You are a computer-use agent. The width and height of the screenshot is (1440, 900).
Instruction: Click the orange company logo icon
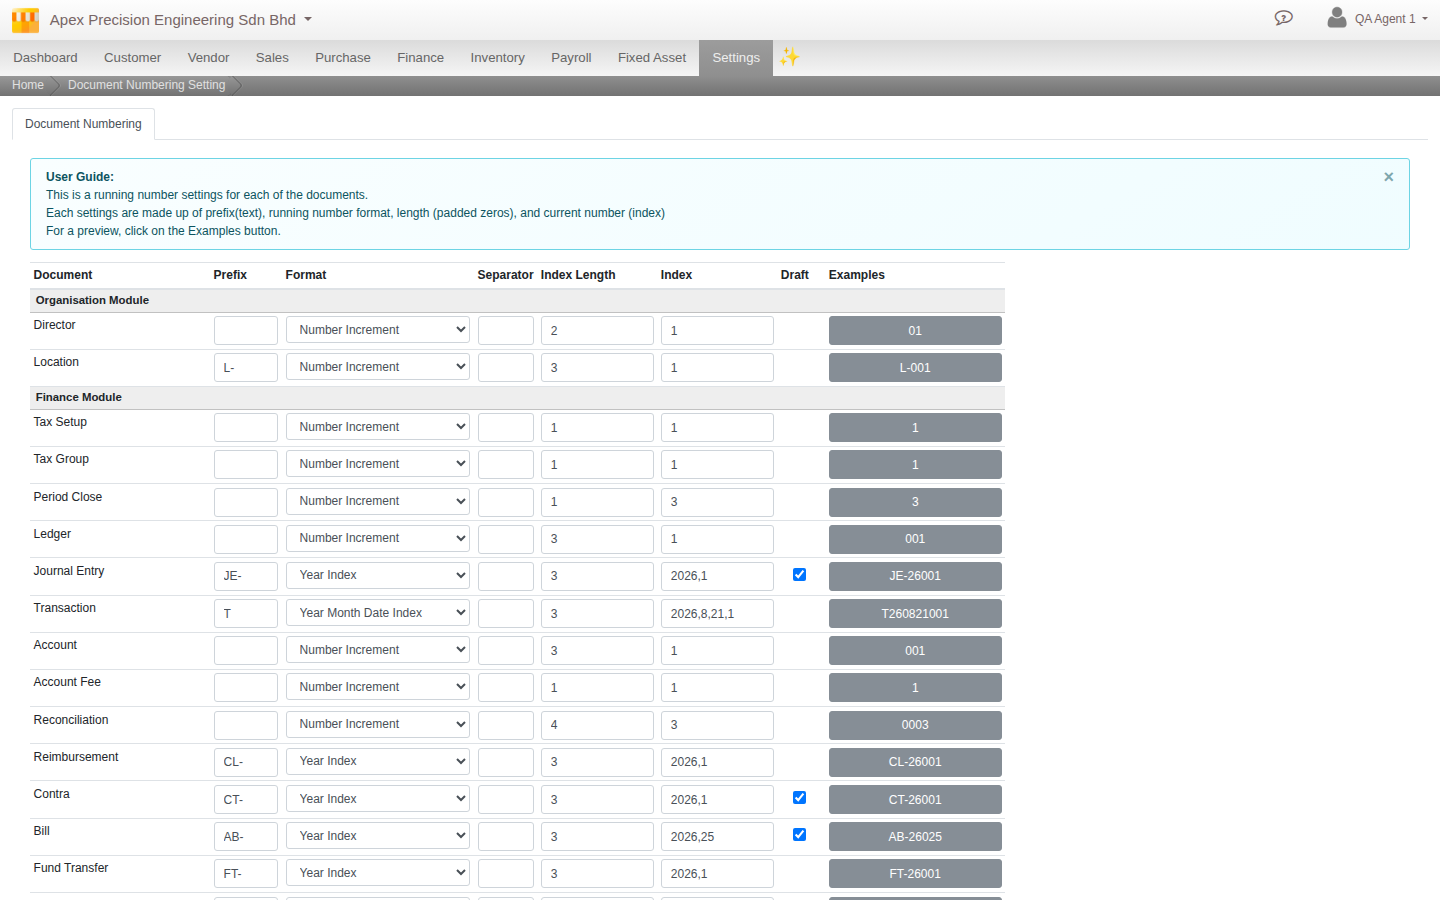pos(25,20)
